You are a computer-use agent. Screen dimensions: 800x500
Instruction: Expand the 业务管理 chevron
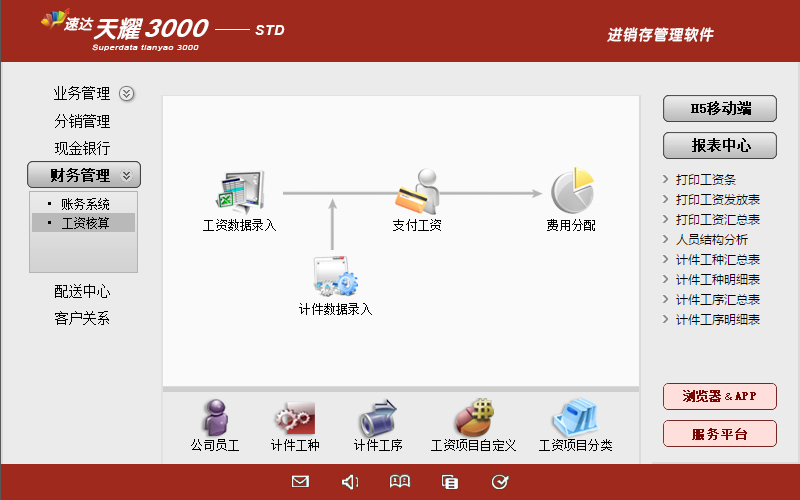126,94
